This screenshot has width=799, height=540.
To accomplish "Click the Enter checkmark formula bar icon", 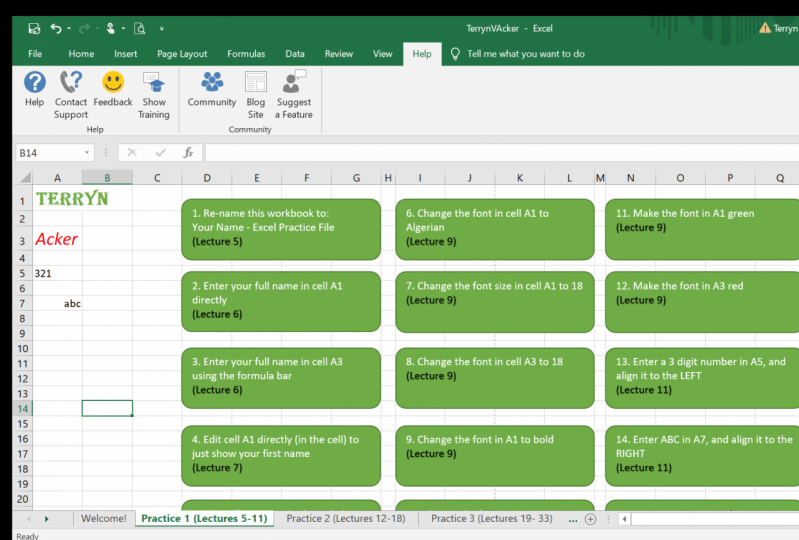I will [161, 152].
